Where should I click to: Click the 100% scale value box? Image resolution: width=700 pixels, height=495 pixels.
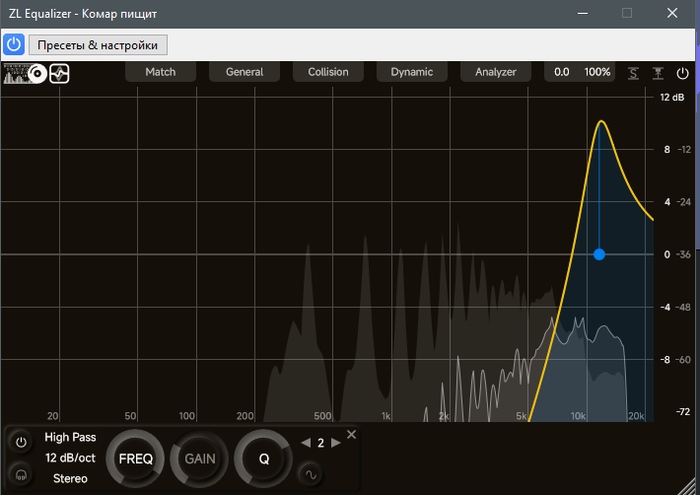(598, 72)
